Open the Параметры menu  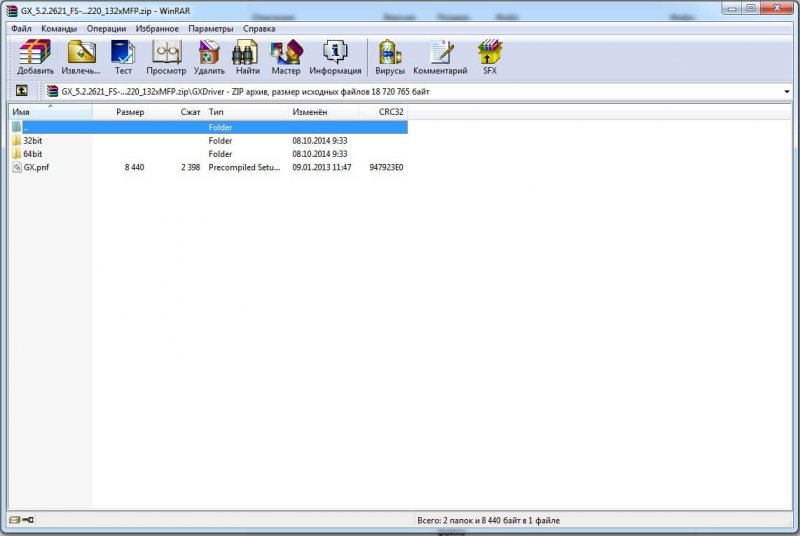tap(211, 29)
